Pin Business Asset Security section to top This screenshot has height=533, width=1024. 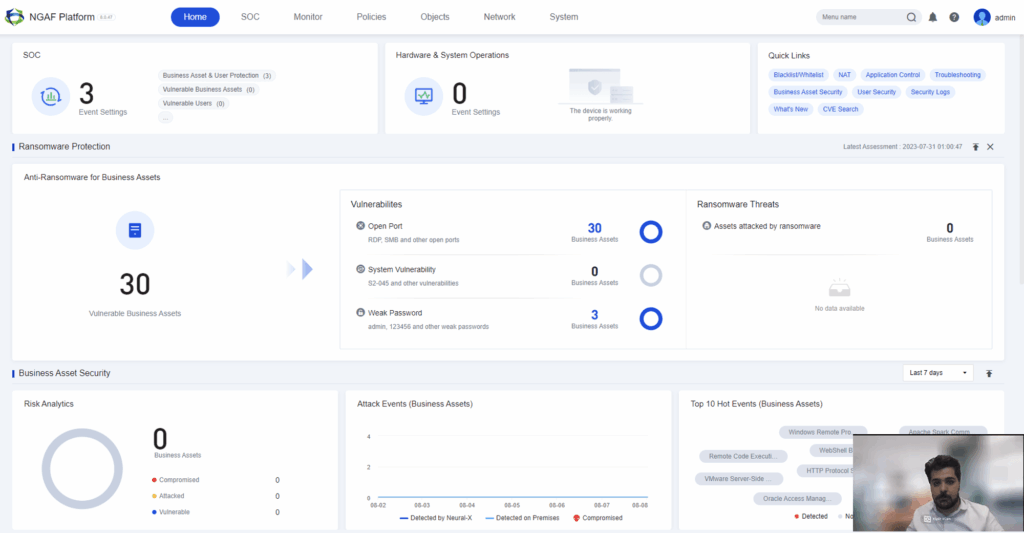pos(989,373)
